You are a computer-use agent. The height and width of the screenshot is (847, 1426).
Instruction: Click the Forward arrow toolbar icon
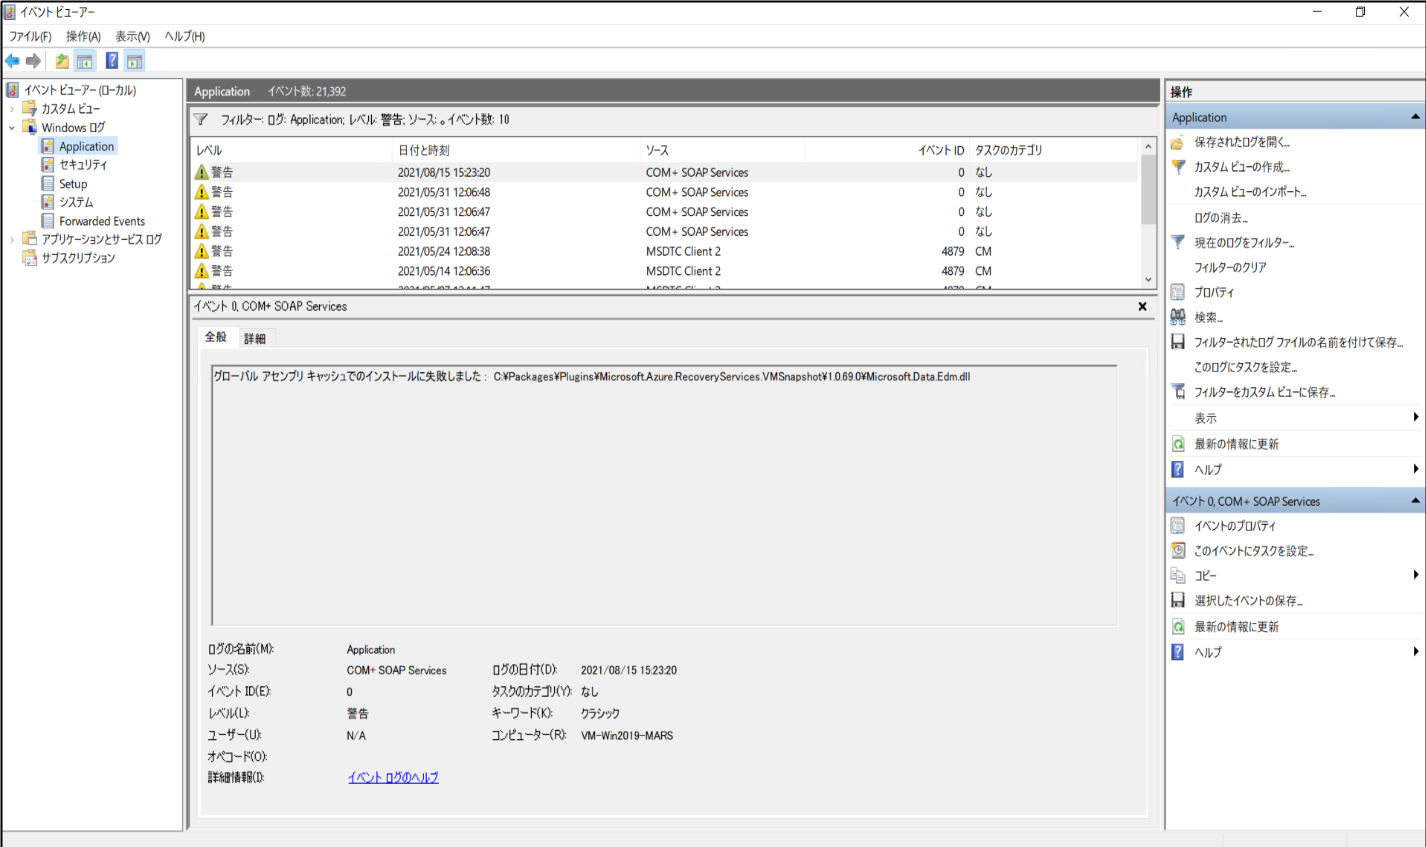click(34, 61)
